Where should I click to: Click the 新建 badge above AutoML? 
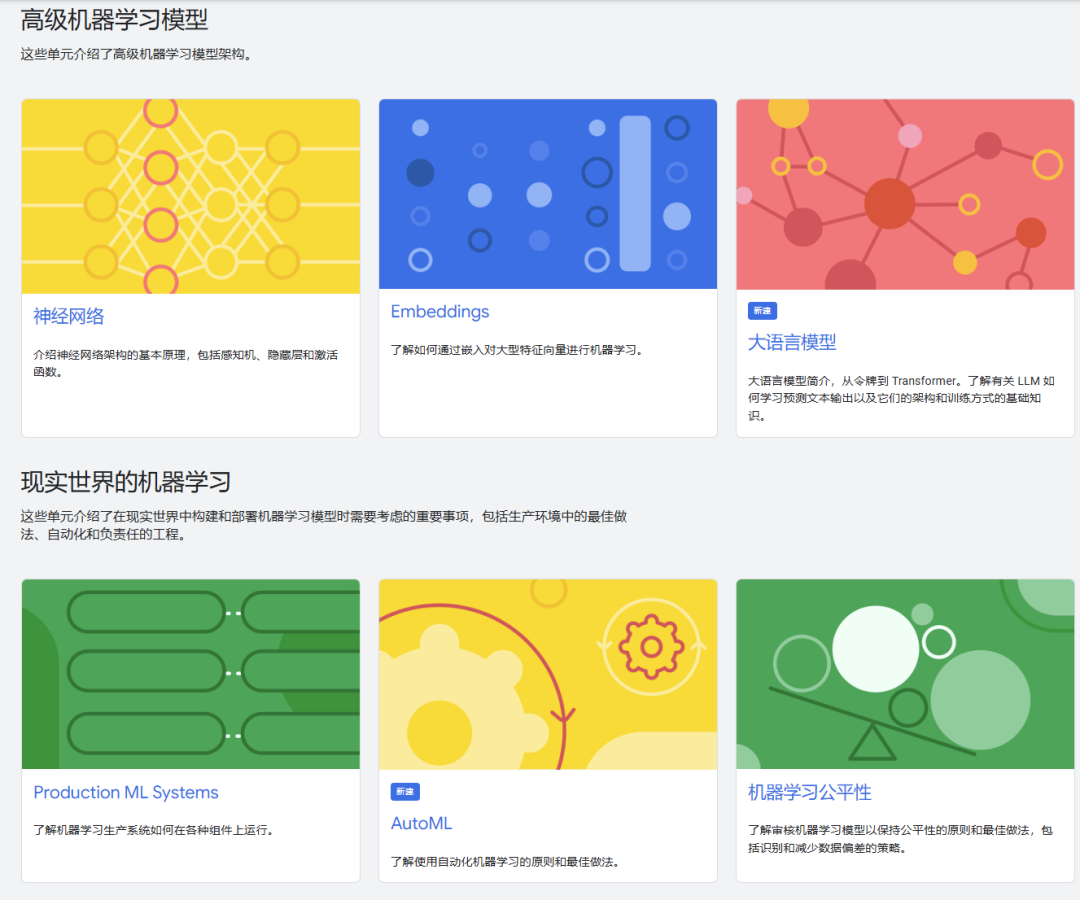click(405, 792)
